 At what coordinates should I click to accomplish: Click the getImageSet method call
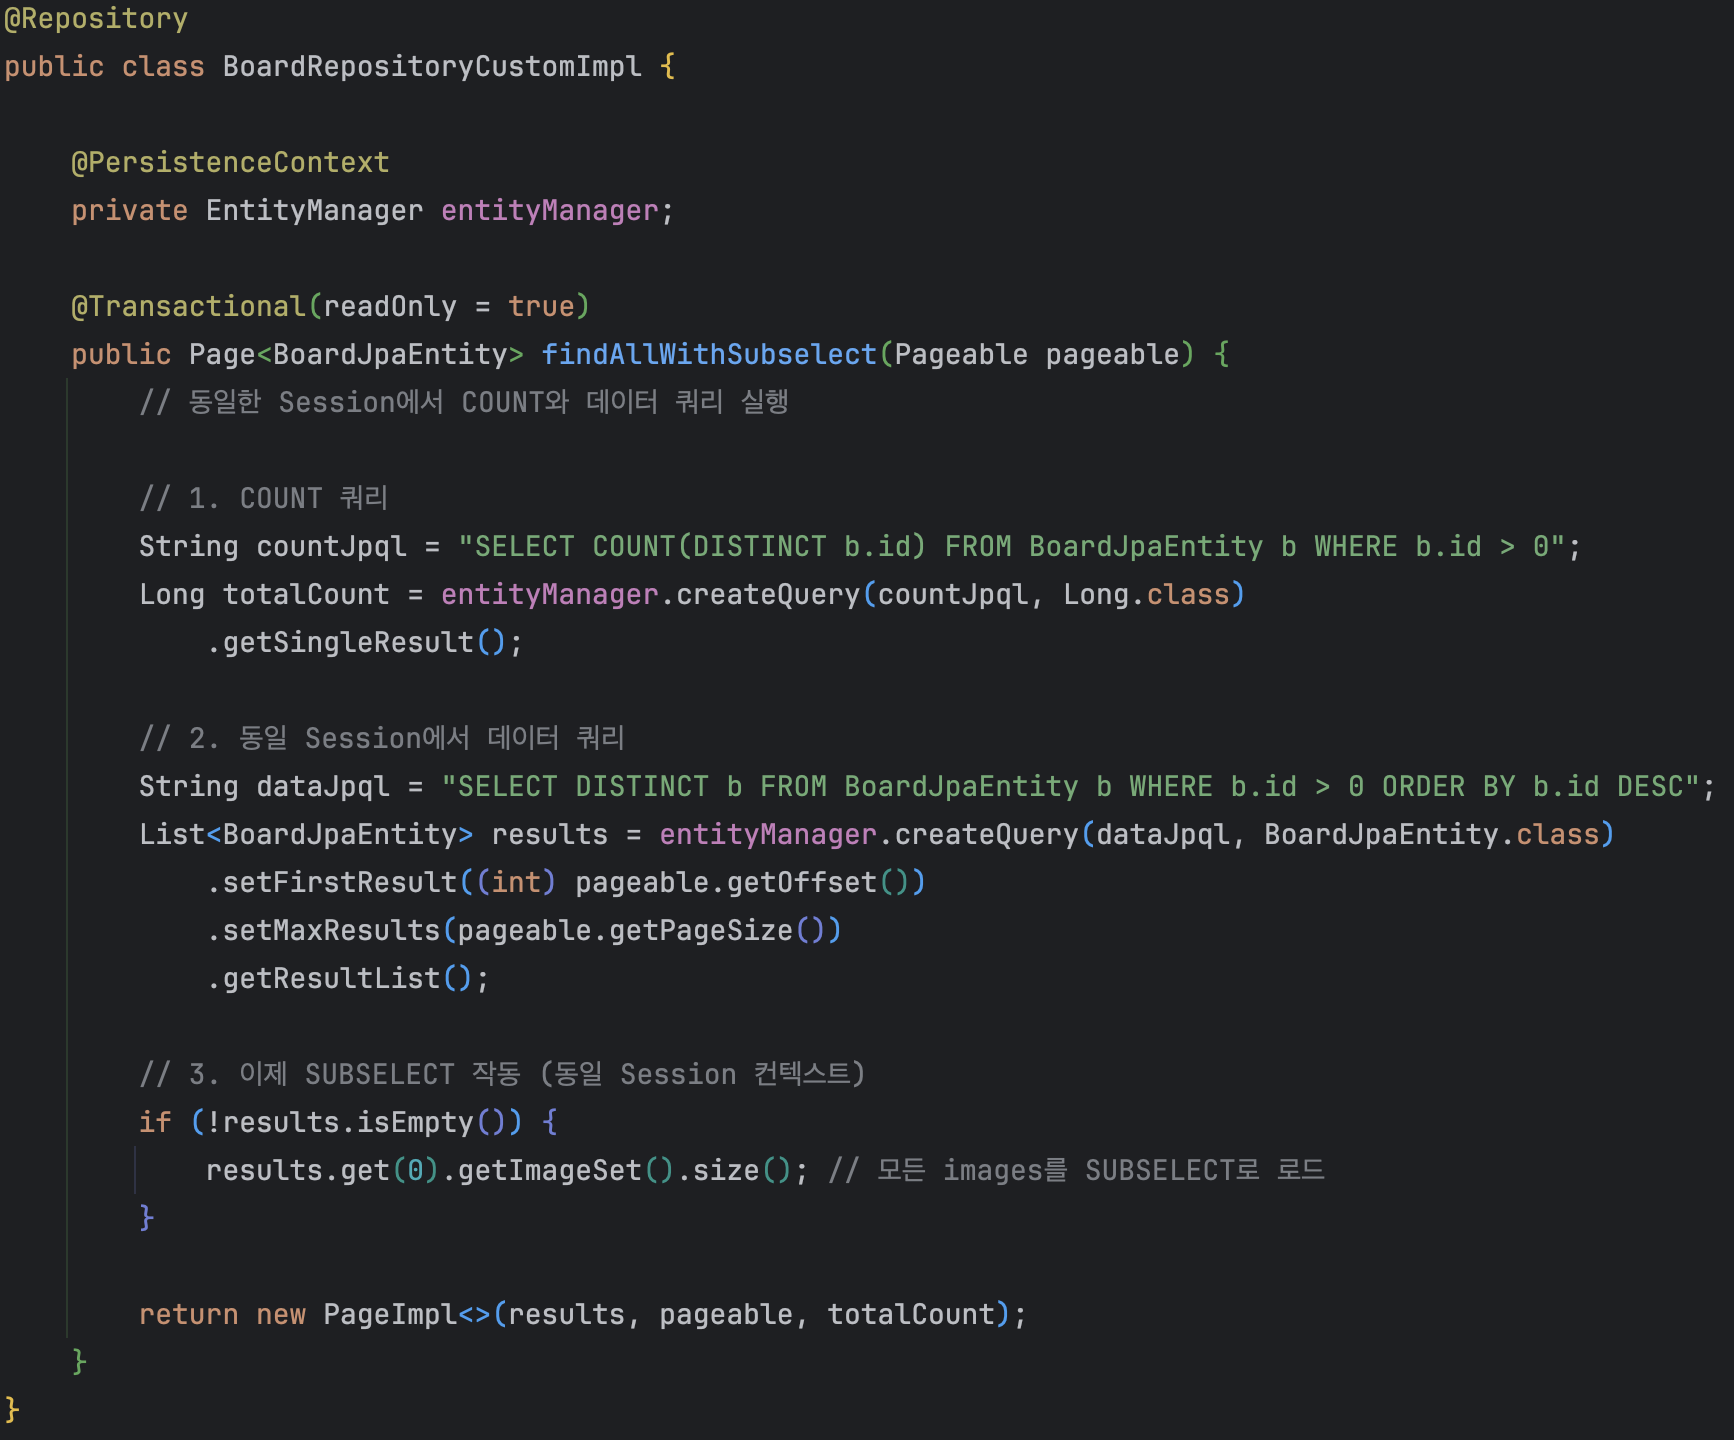pos(549,1171)
